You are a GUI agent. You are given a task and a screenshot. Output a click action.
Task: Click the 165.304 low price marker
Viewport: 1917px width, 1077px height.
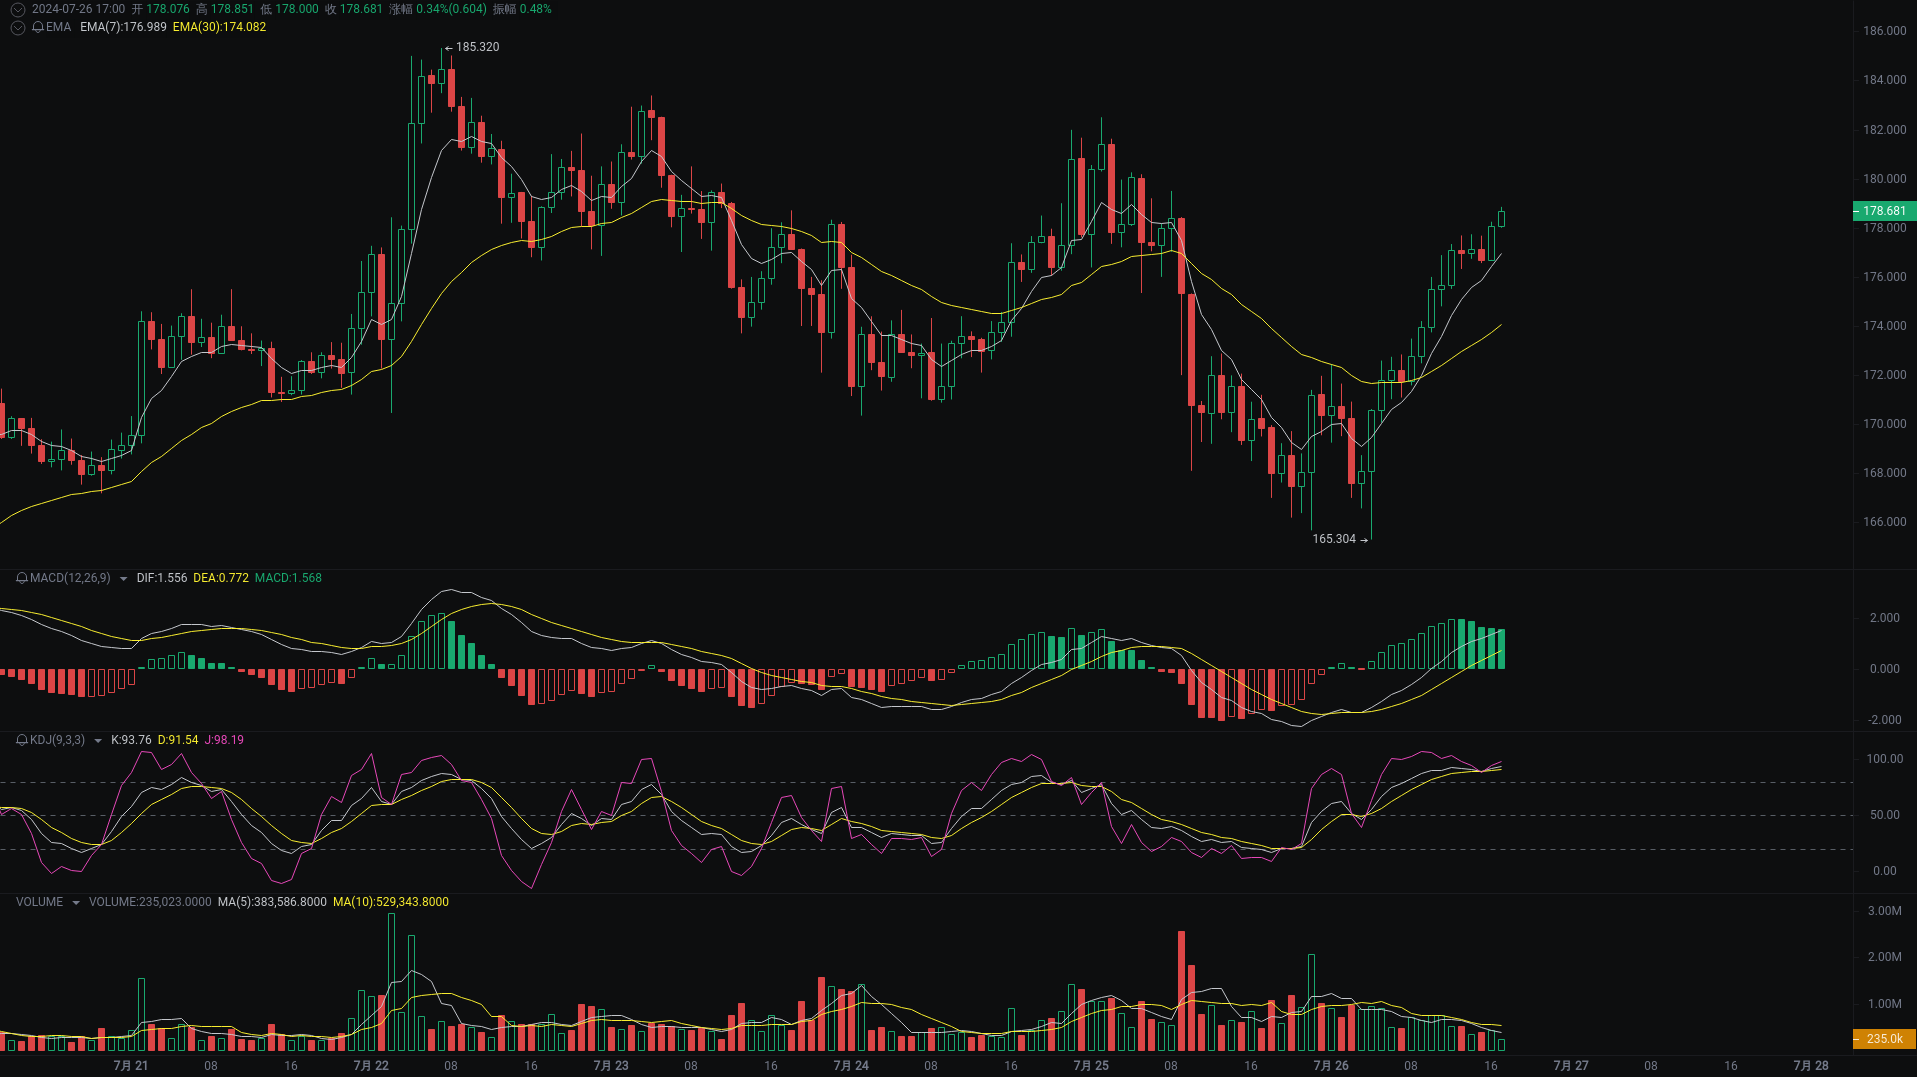point(1334,539)
